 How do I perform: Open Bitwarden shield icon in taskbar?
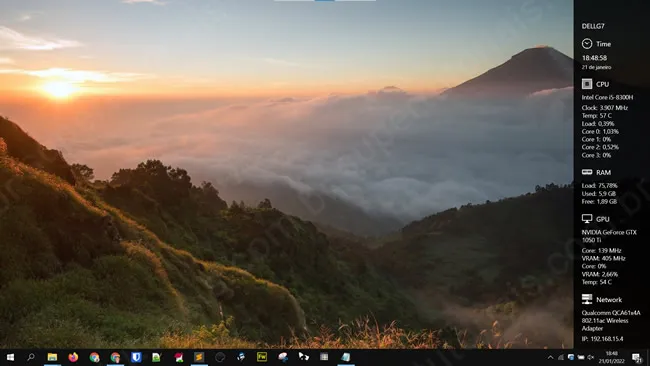coord(136,357)
